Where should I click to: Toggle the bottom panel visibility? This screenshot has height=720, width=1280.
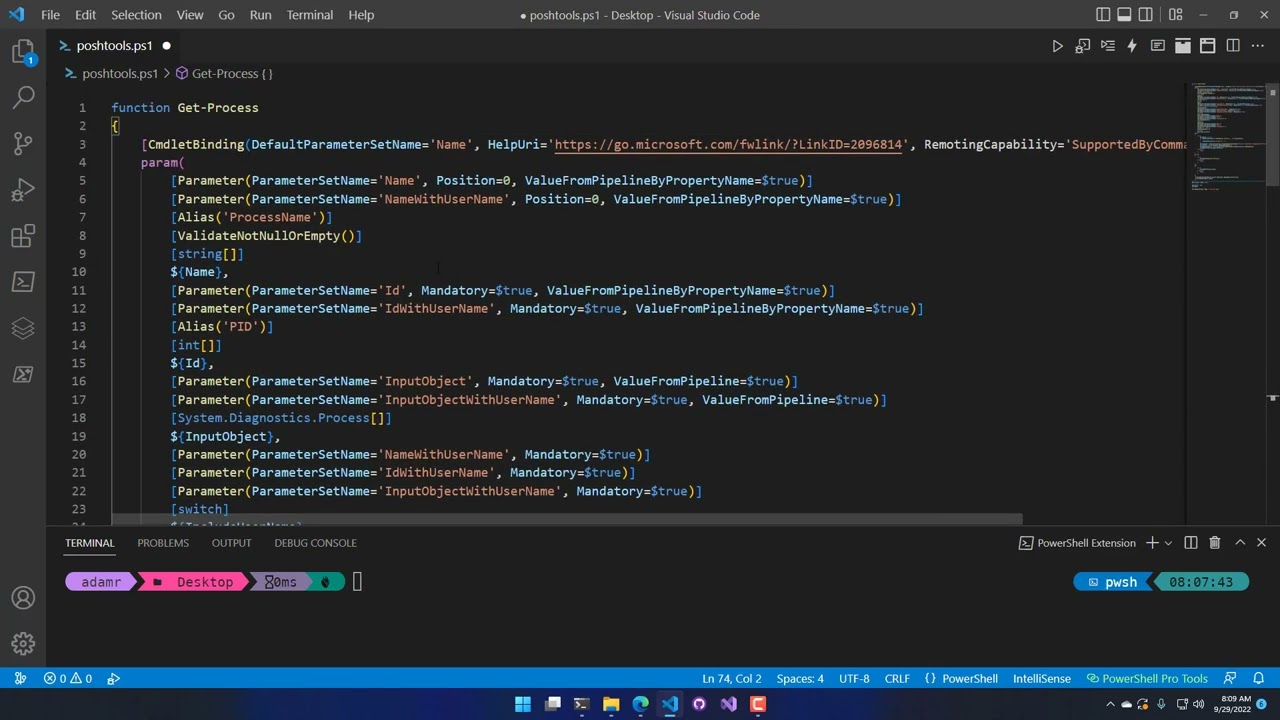1124,15
